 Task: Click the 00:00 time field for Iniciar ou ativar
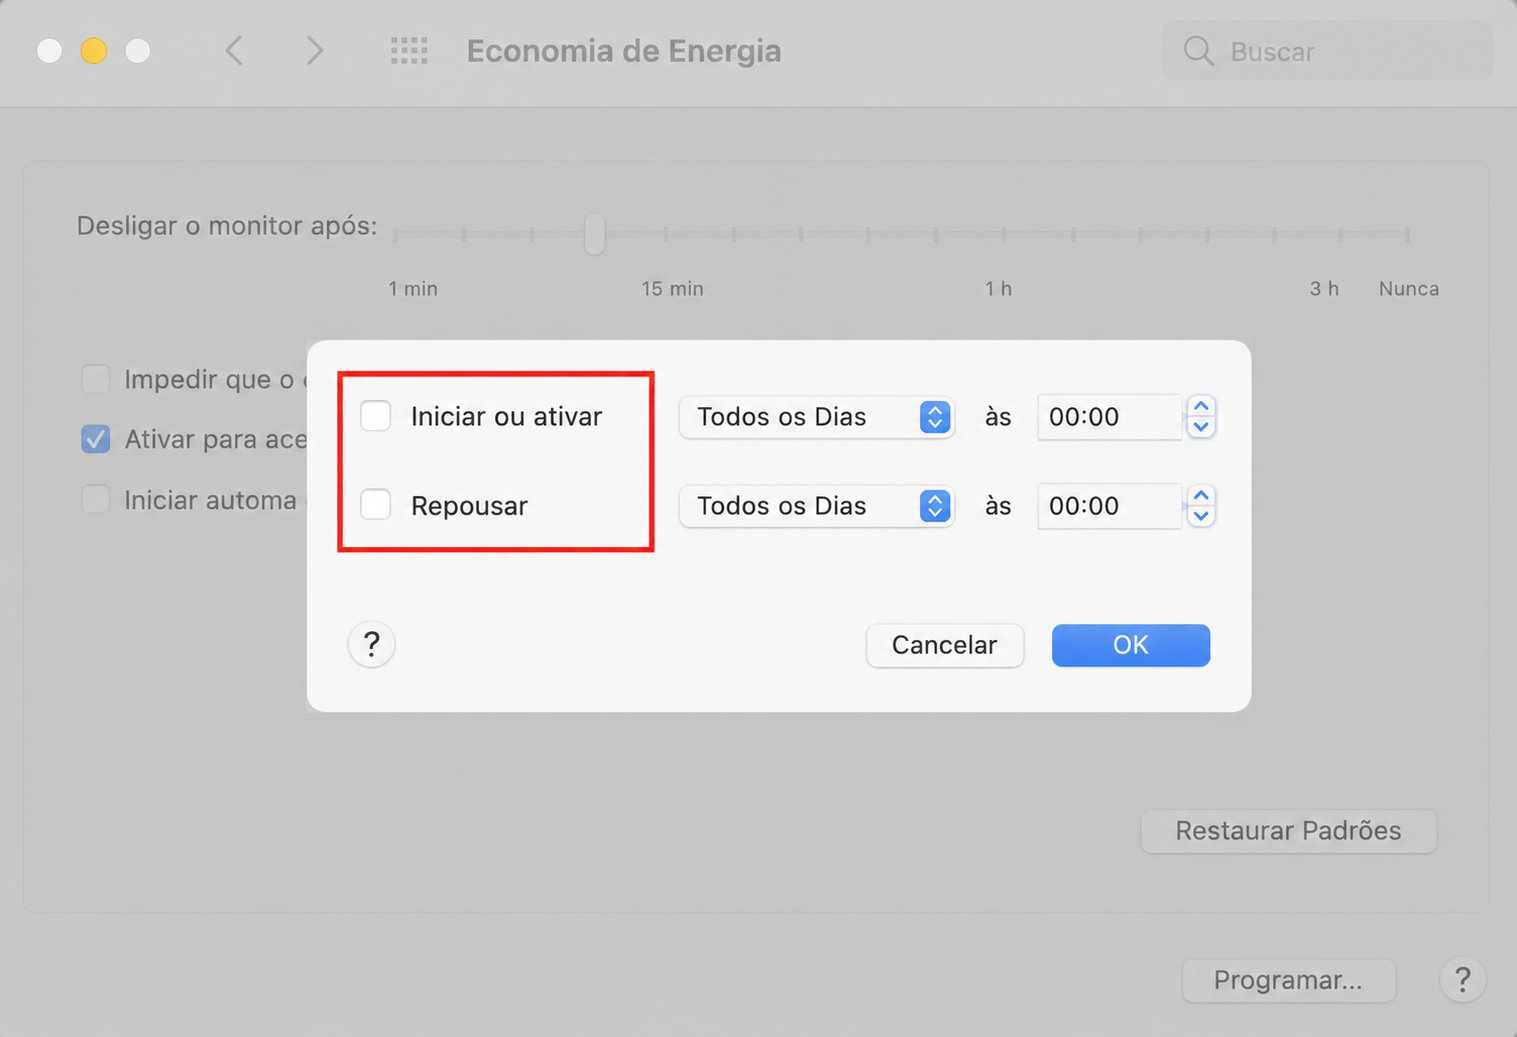tap(1110, 417)
